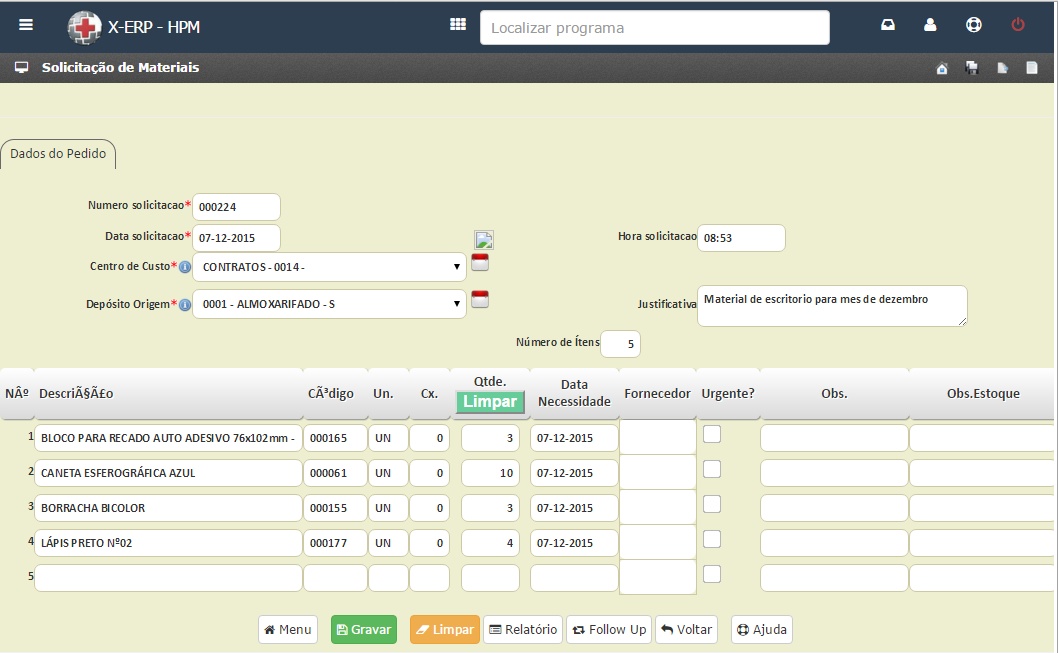Focus the Localizar programa search box

point(655,28)
